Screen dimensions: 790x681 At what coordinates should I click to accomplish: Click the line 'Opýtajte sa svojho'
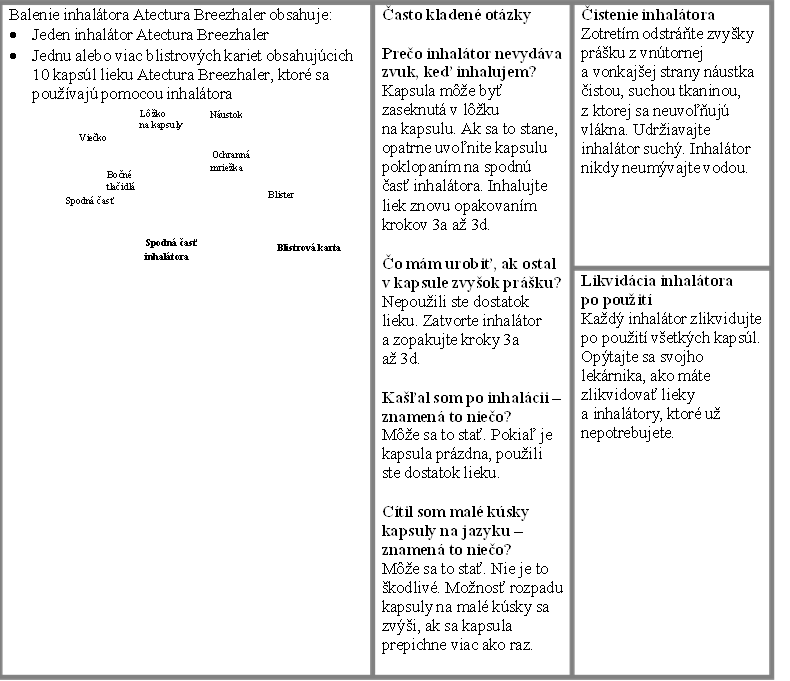tap(641, 357)
